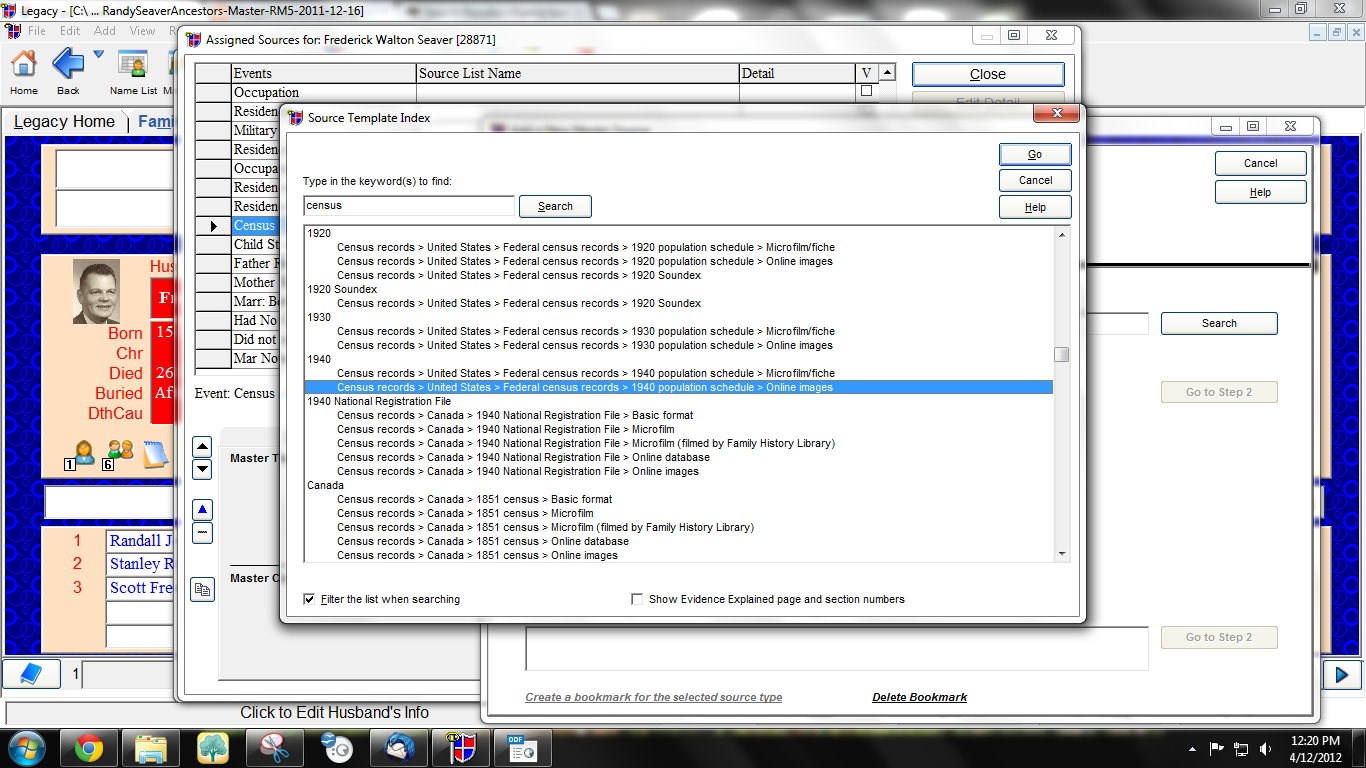The image size is (1366, 768).
Task: Open the Legacy shield icon in taskbar
Action: pos(461,748)
